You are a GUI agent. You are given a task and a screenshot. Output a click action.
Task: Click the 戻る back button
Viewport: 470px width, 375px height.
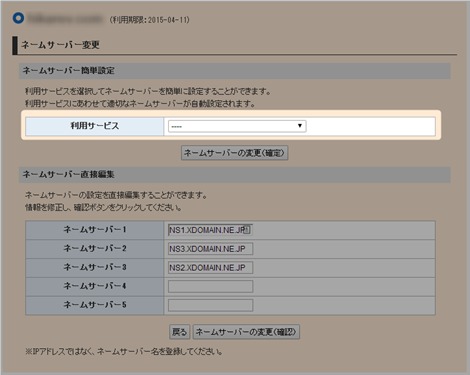180,332
